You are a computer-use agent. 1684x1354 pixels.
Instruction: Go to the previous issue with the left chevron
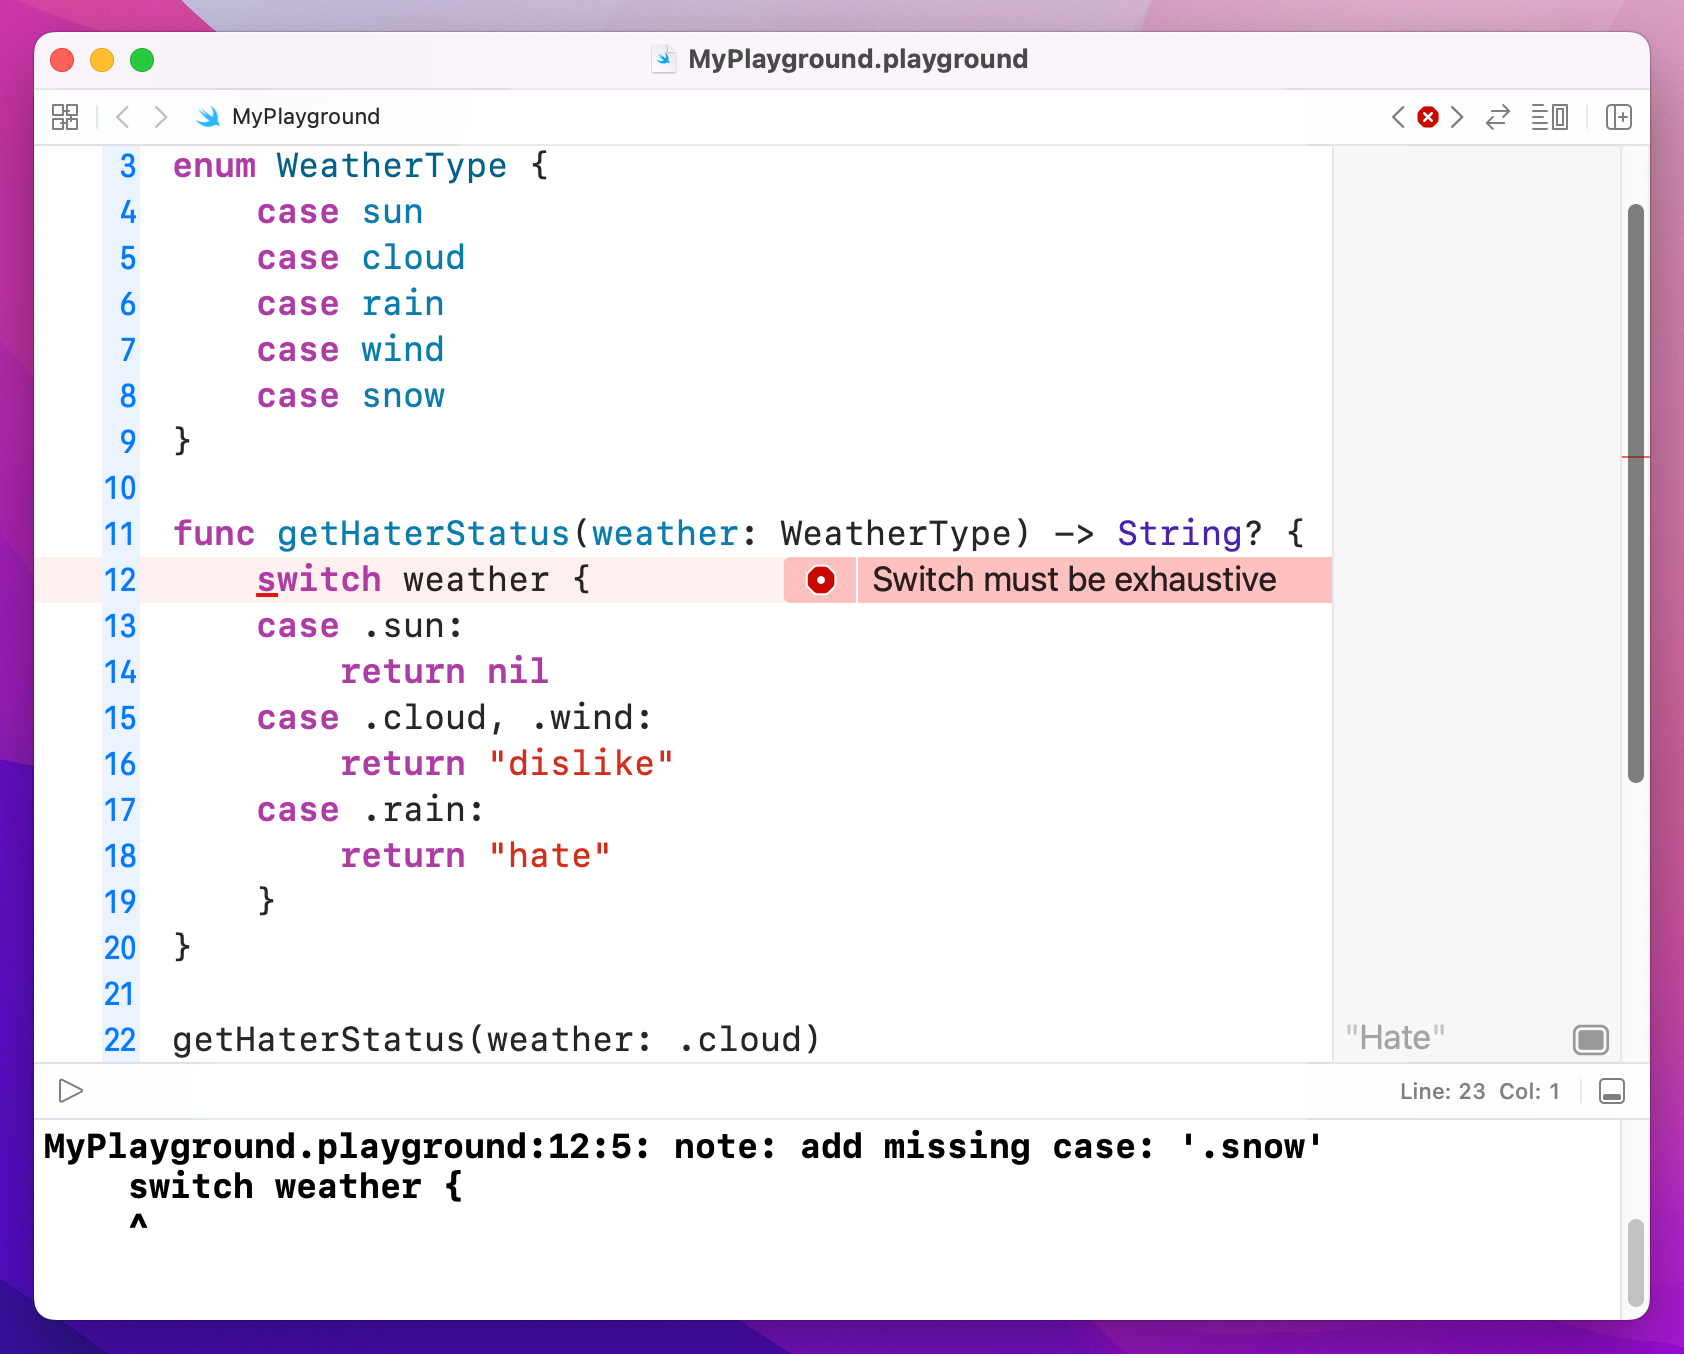(x=1398, y=116)
